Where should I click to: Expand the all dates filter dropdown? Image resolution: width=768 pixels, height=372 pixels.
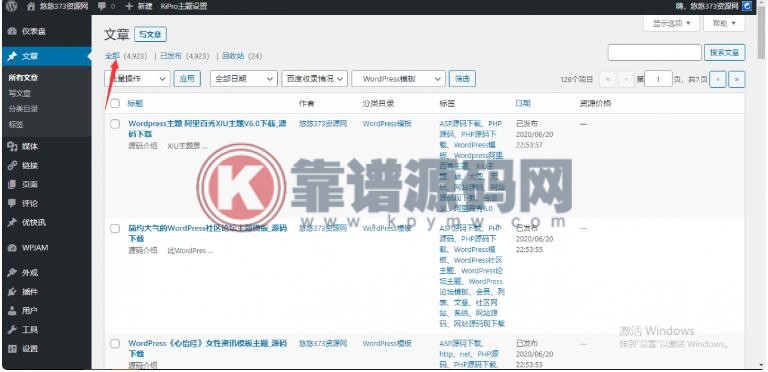(244, 79)
